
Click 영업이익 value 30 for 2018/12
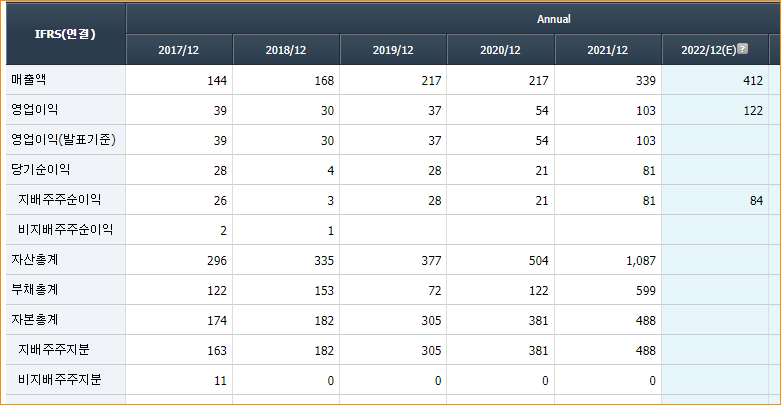click(327, 111)
